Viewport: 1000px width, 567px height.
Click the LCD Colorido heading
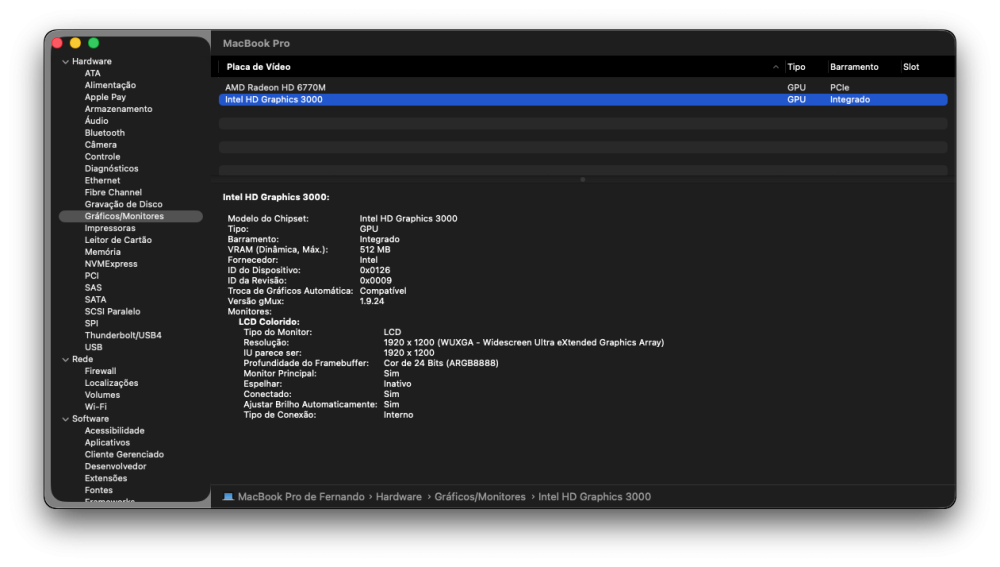click(x=268, y=322)
